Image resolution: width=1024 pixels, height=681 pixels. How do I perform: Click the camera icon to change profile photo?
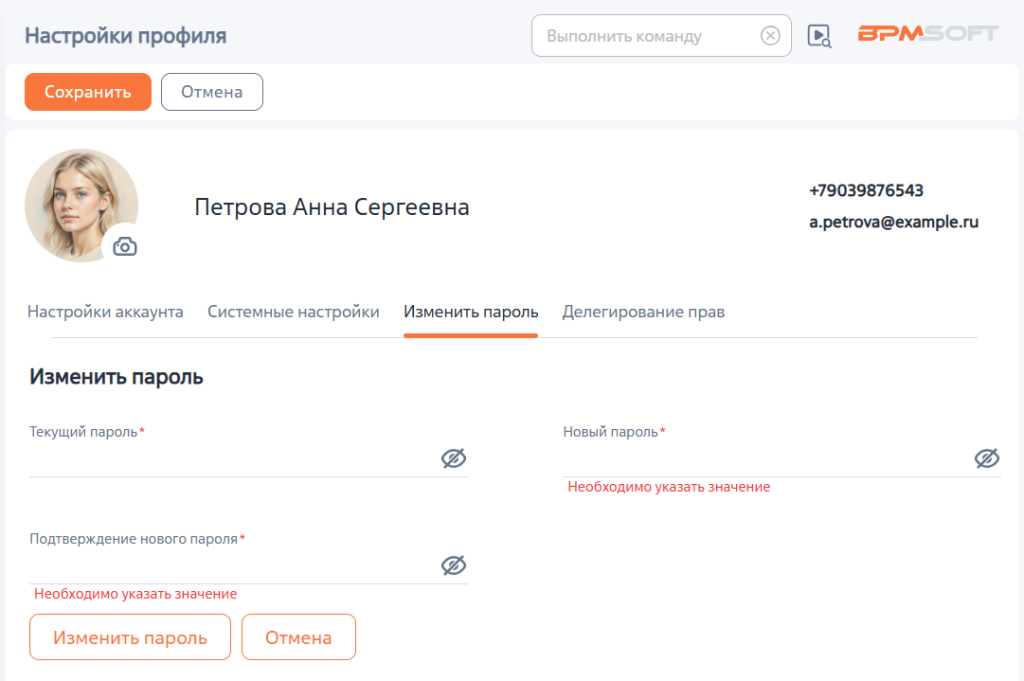coord(125,247)
